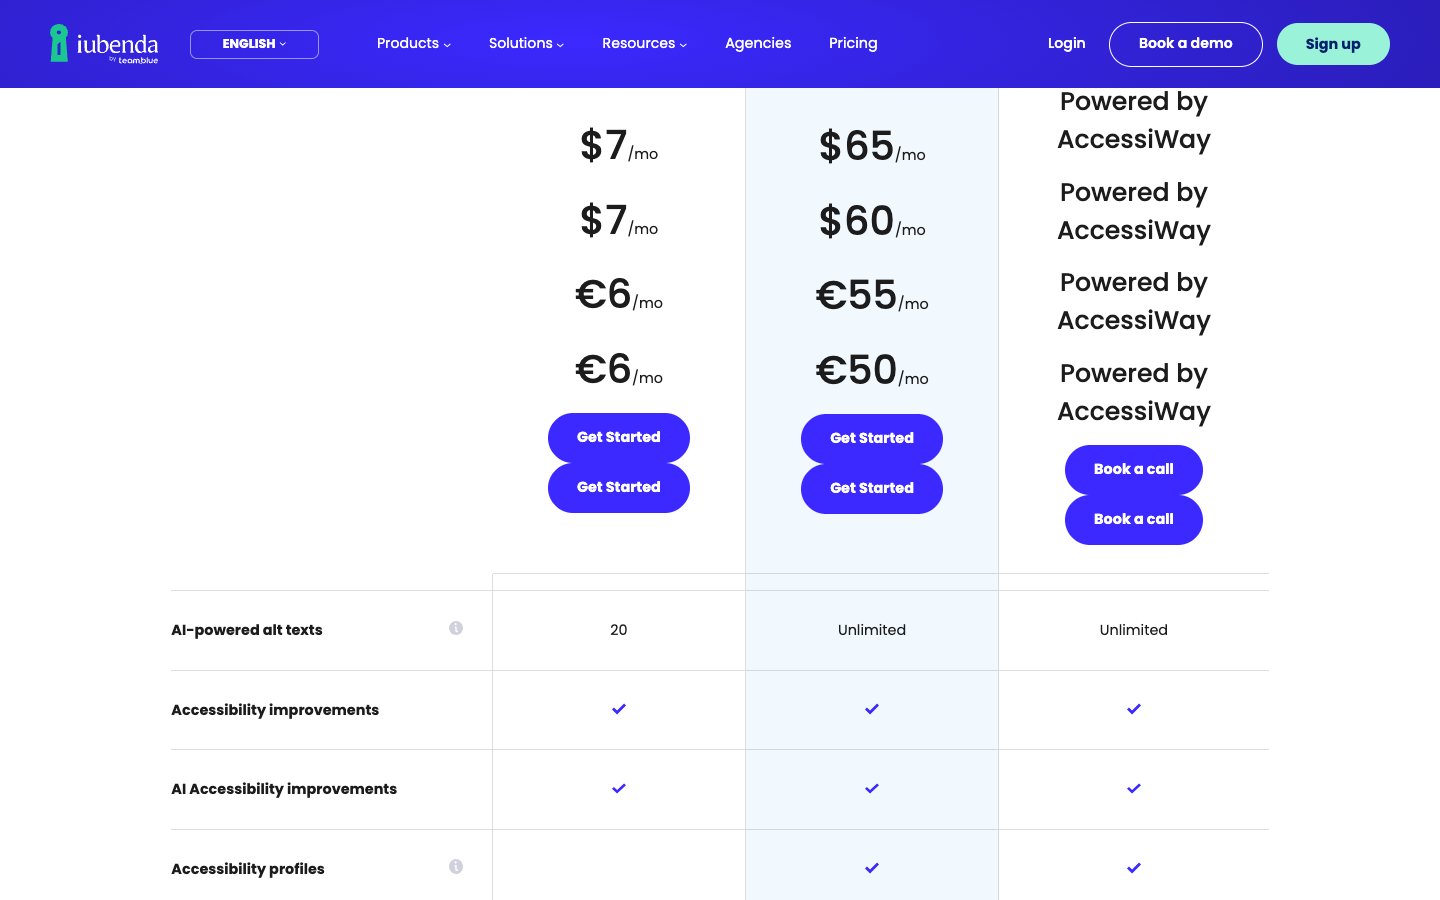Screen dimensions: 1440x900
Task: Click Accessibility profiles checkmark in $65 plan column
Action: coord(872,868)
